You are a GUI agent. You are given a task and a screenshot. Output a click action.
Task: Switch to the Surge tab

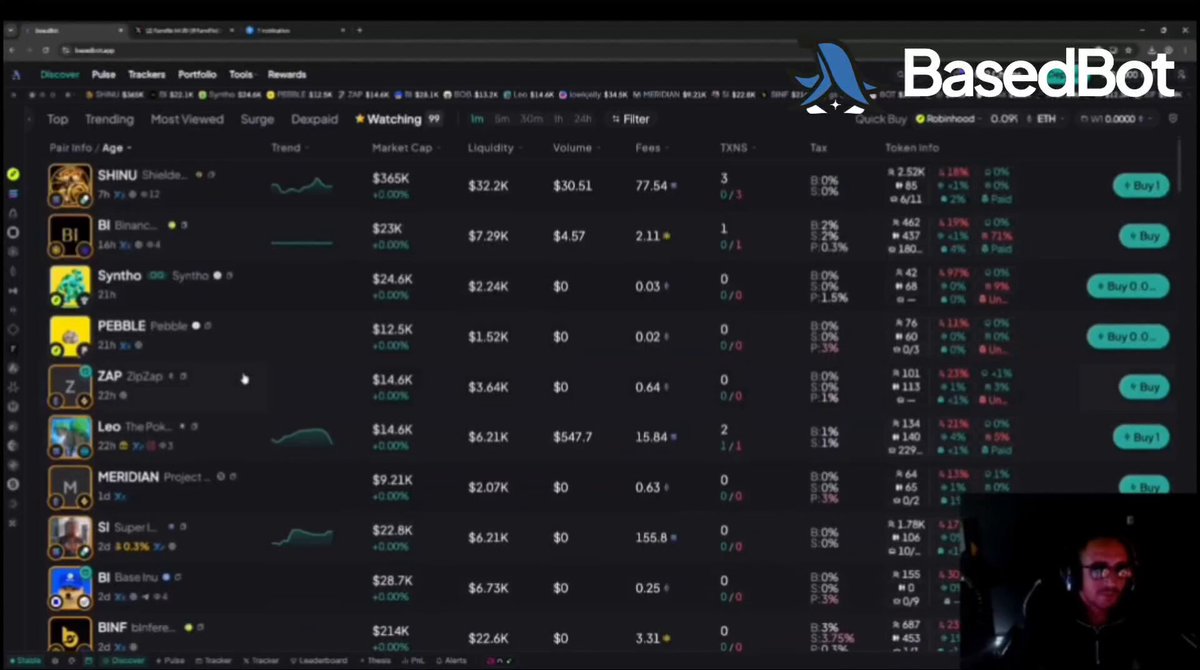tap(257, 119)
